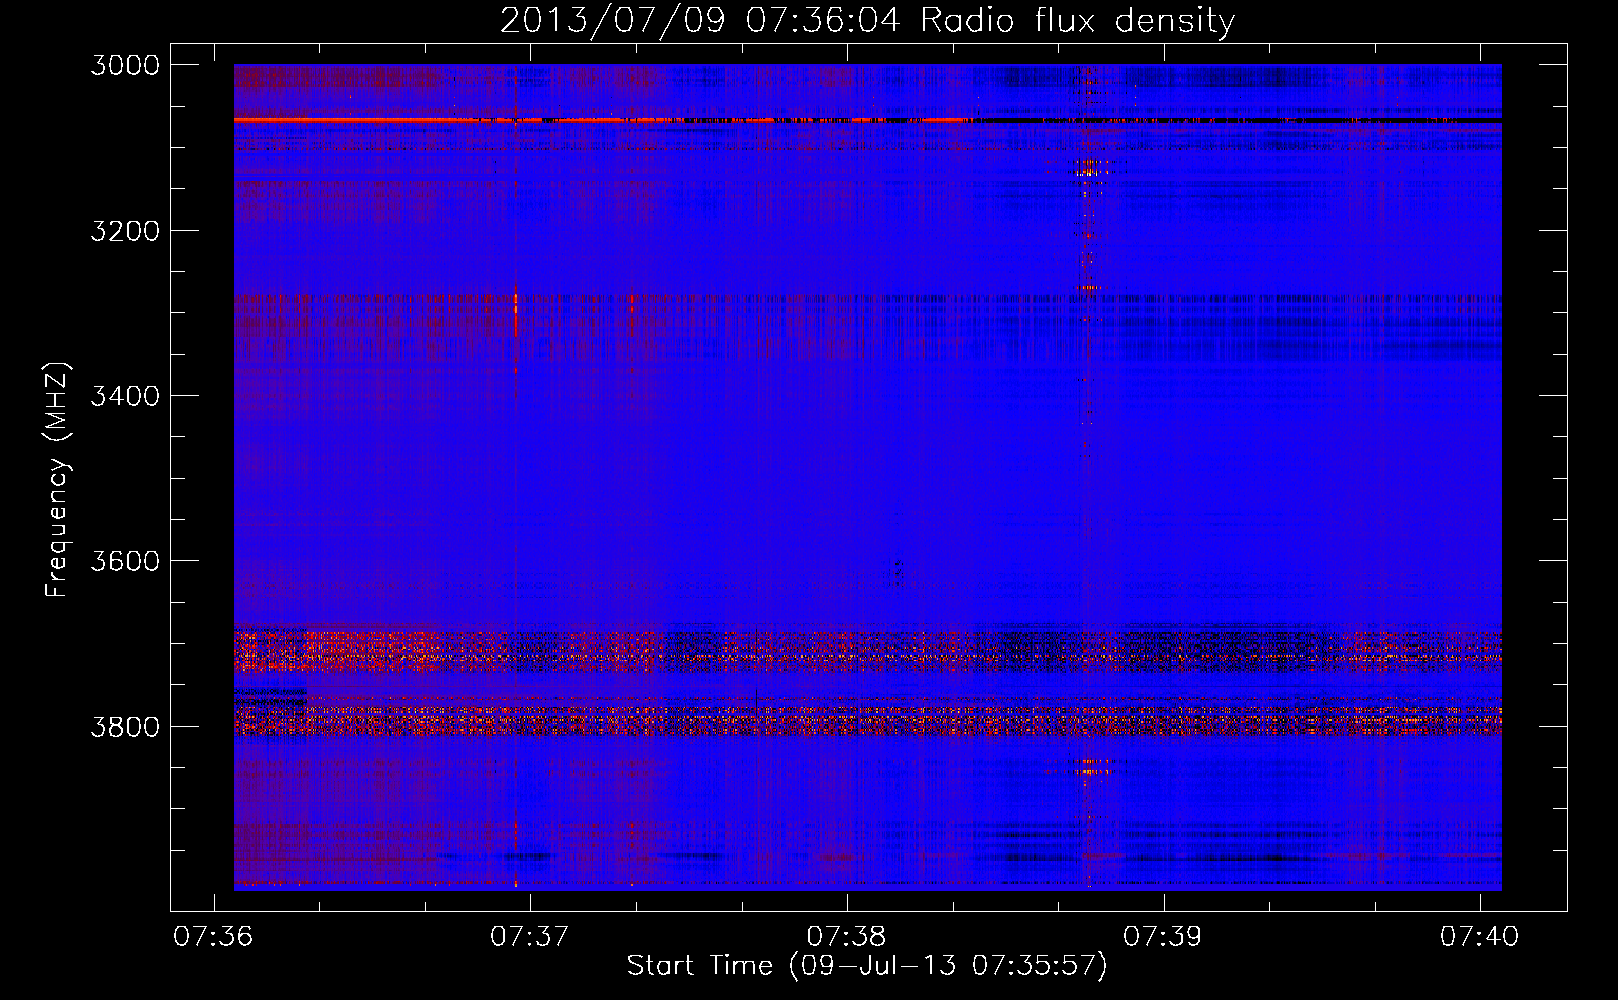Click the '07:40' time axis label

pos(1480,936)
